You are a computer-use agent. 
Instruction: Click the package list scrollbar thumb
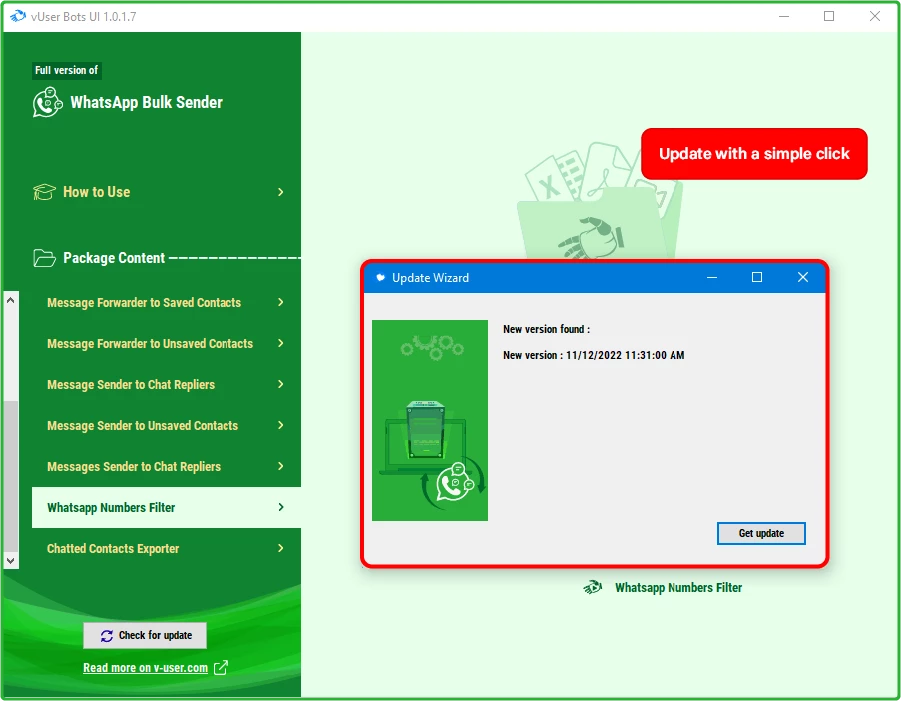10,476
